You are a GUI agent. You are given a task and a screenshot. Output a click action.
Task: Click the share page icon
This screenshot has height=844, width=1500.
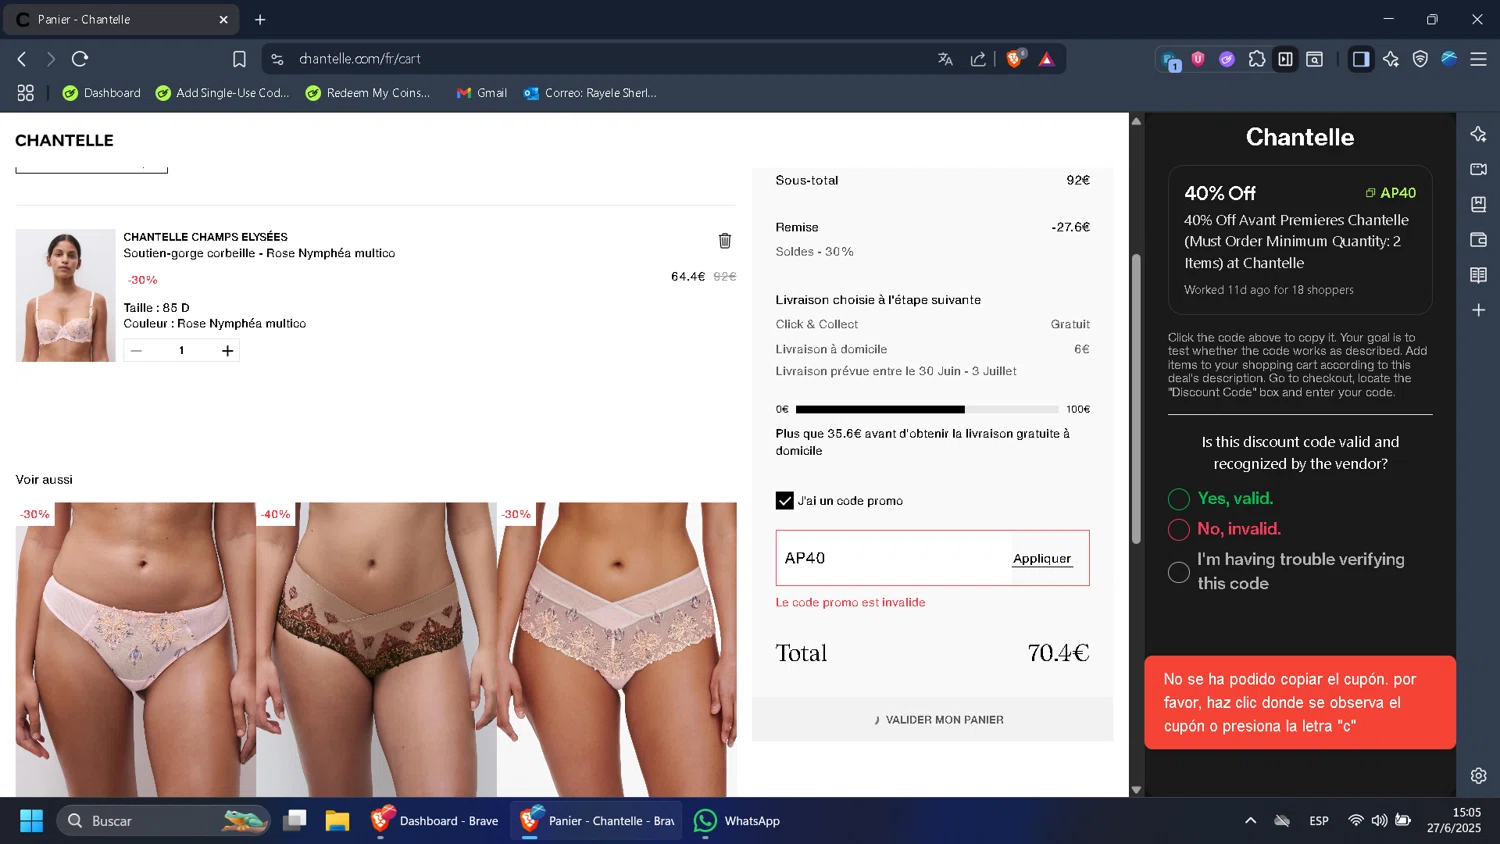pos(978,59)
